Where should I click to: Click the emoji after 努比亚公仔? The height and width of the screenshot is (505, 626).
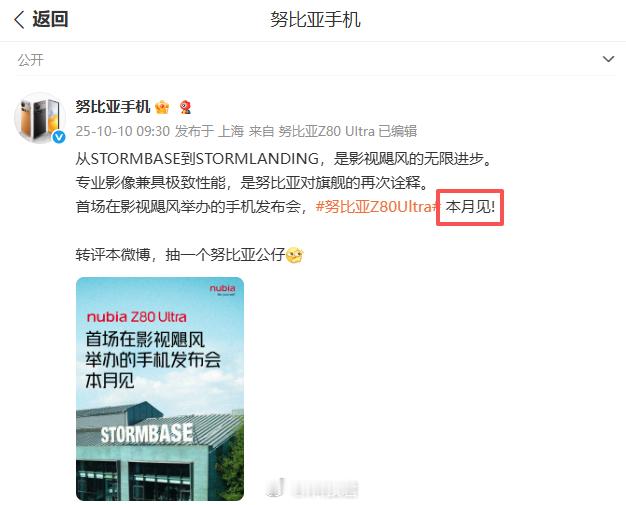pos(295,255)
